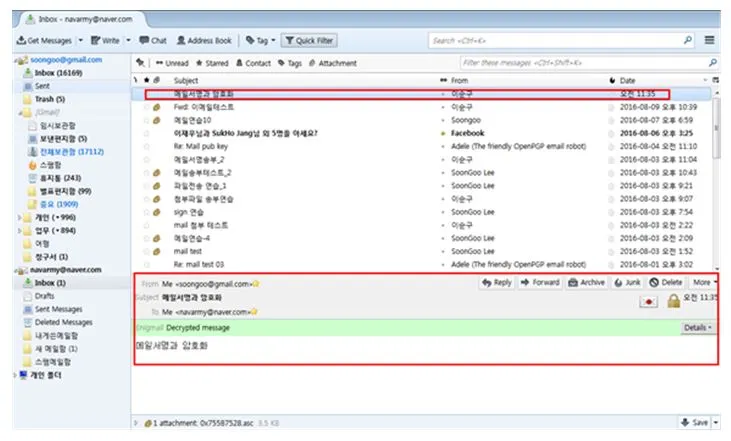This screenshot has width=731, height=441.
Task: Sort messages by the From column
Action: coord(459,80)
